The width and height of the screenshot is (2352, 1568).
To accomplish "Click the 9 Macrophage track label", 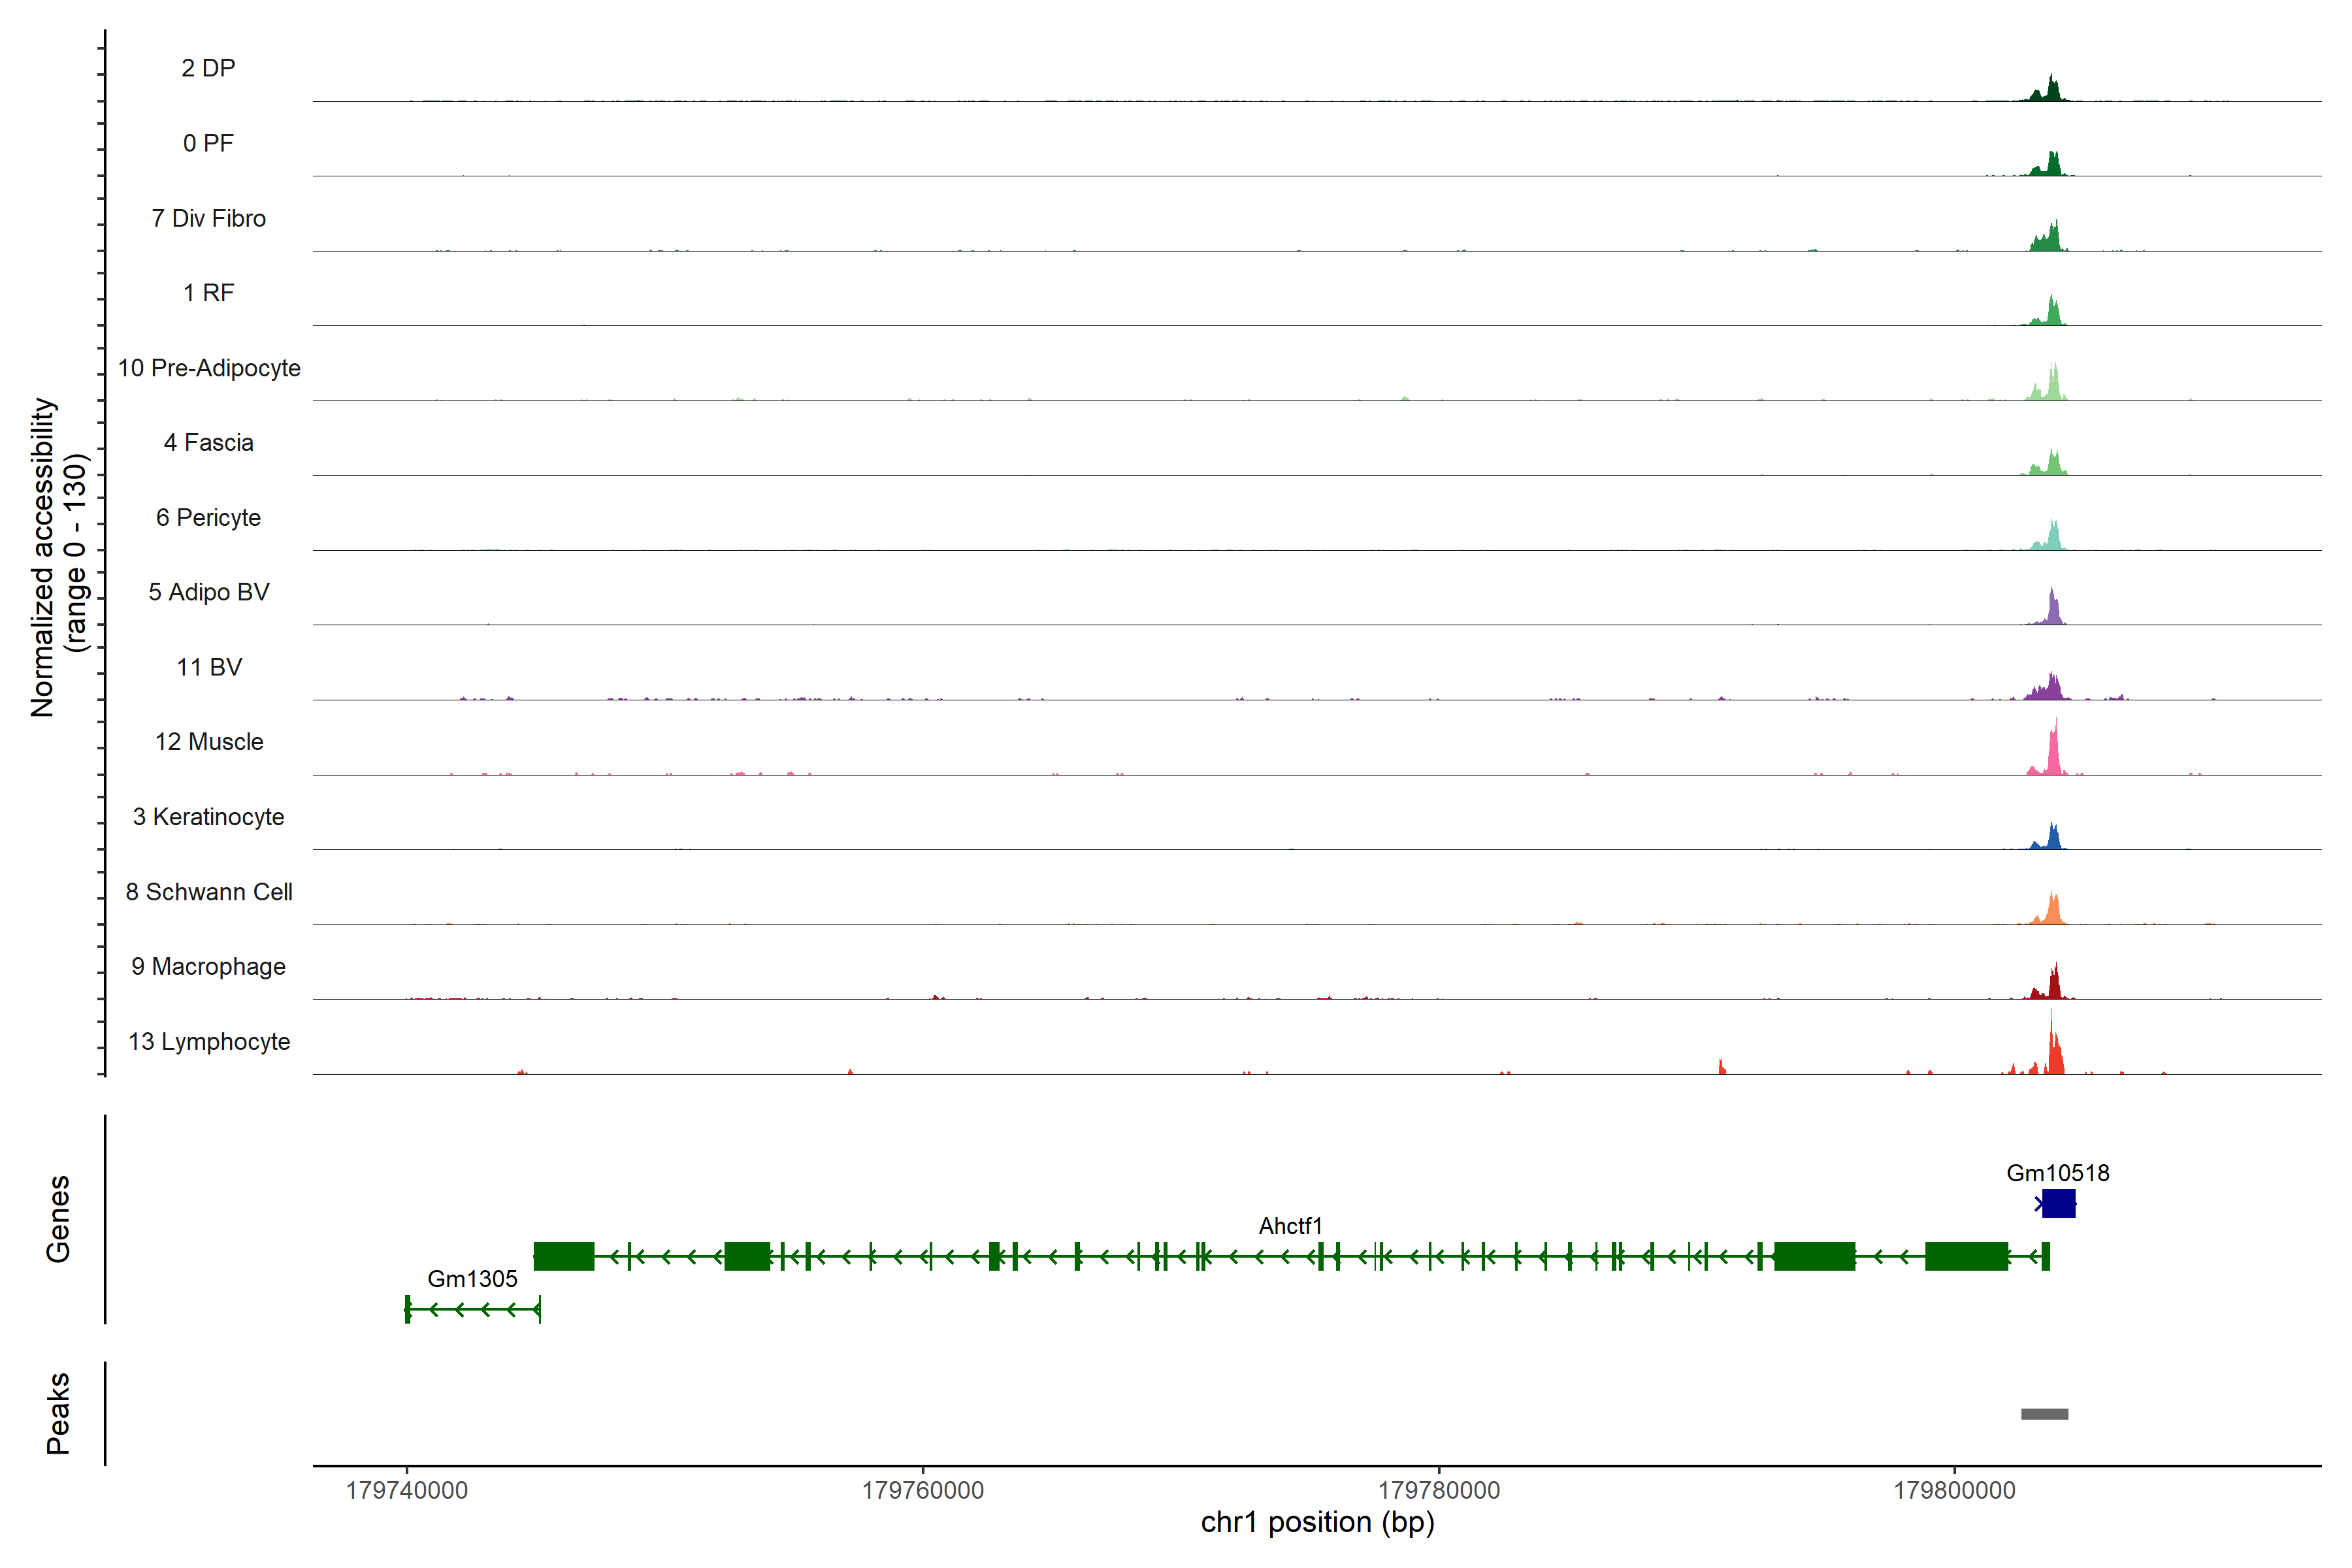I will 209,967.
